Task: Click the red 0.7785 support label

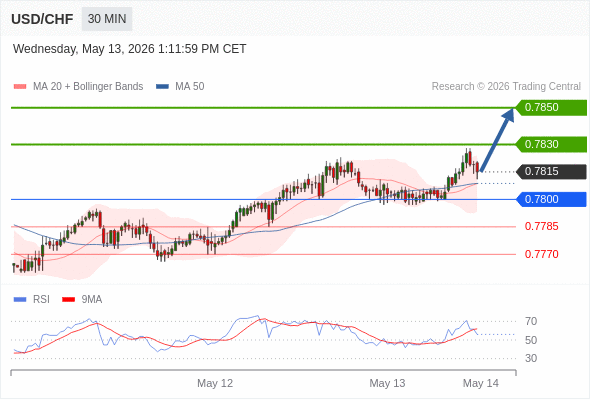Action: (541, 227)
